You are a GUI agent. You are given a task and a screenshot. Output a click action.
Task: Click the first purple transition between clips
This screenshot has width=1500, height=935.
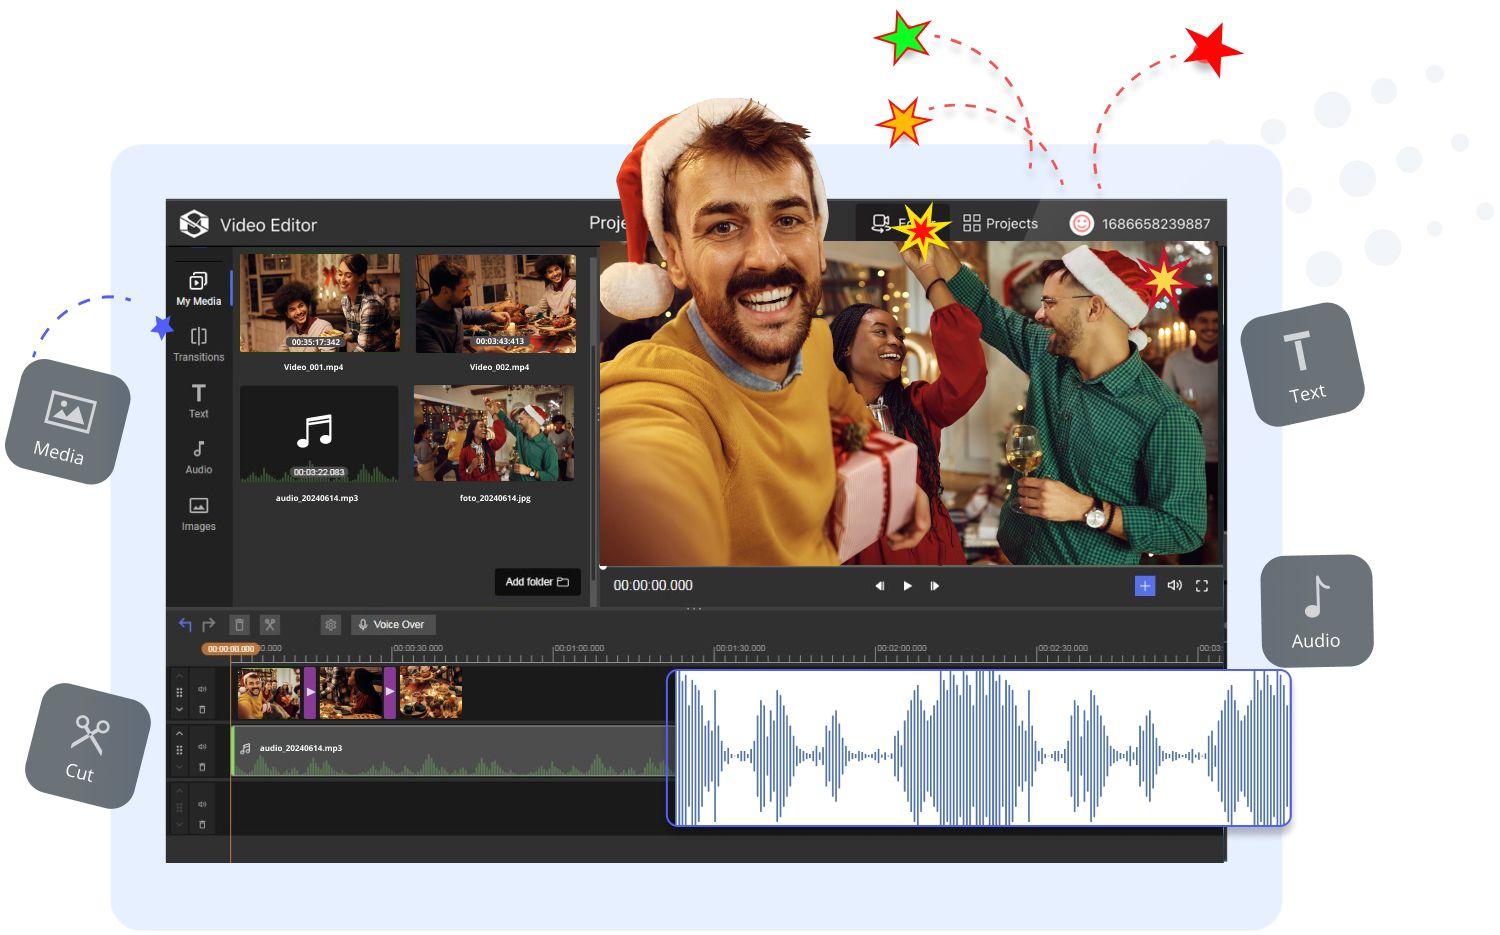(x=310, y=692)
